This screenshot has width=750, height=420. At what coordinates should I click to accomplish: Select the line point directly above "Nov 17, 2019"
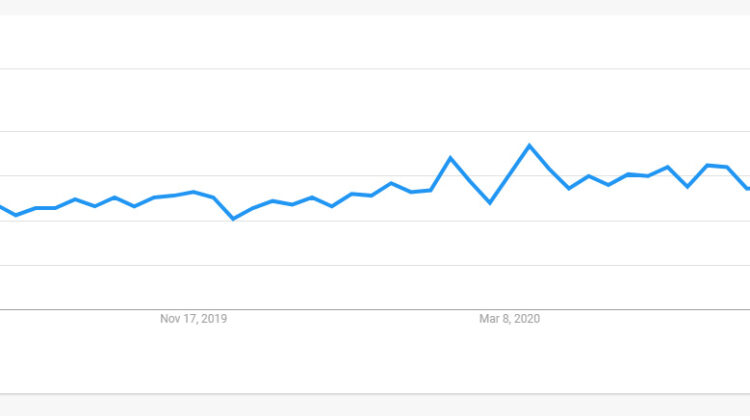click(194, 192)
